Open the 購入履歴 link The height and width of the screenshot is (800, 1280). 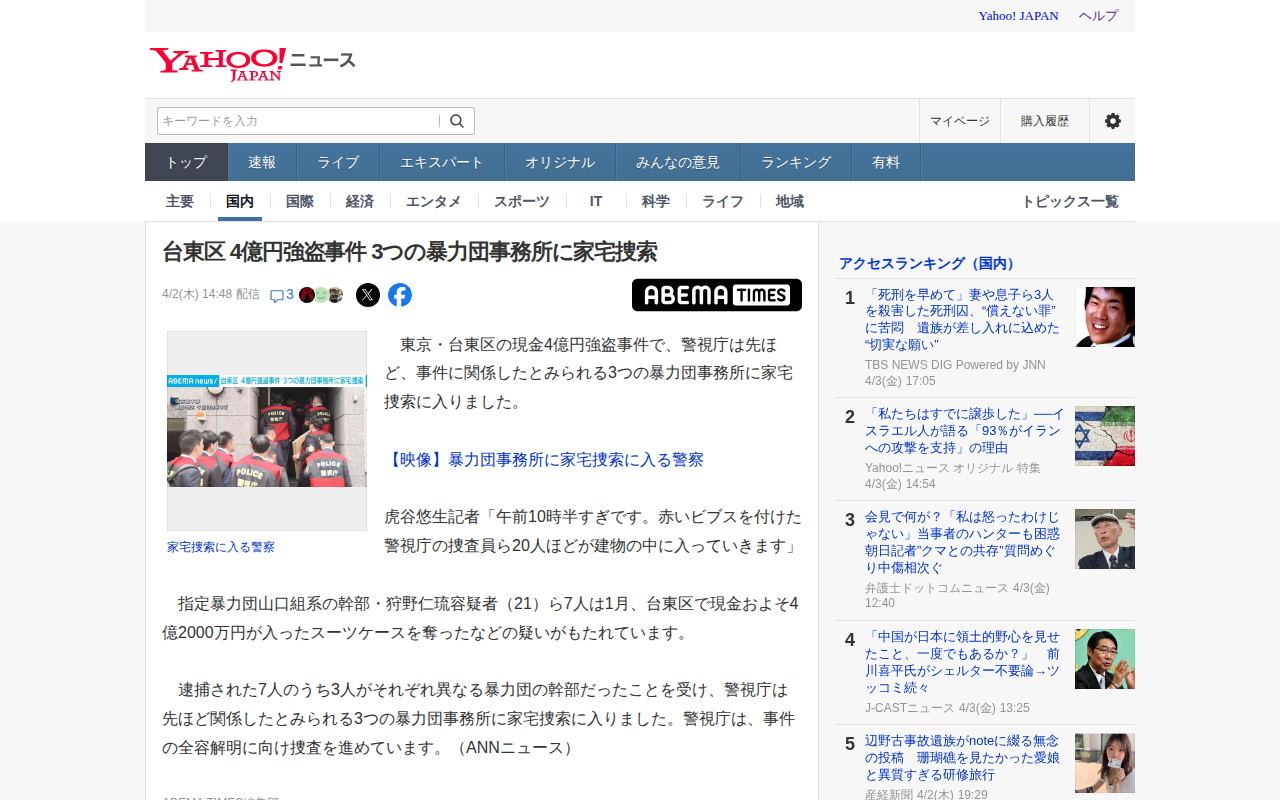(1045, 121)
